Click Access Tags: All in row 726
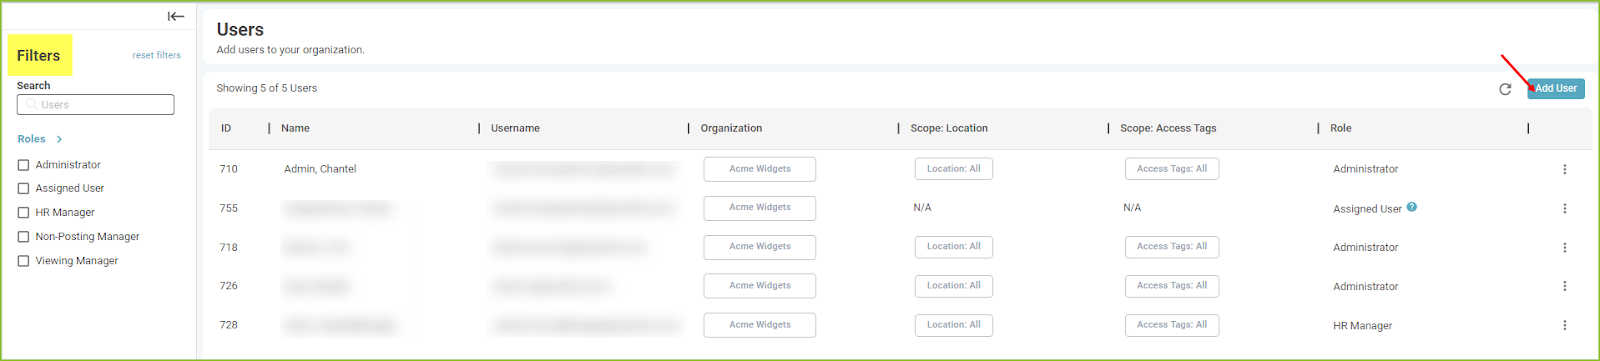The image size is (1600, 361). click(1171, 286)
